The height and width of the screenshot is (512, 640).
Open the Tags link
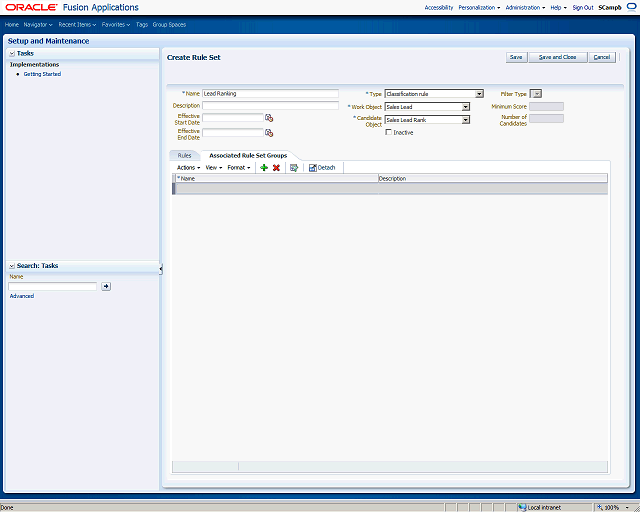pos(142,24)
